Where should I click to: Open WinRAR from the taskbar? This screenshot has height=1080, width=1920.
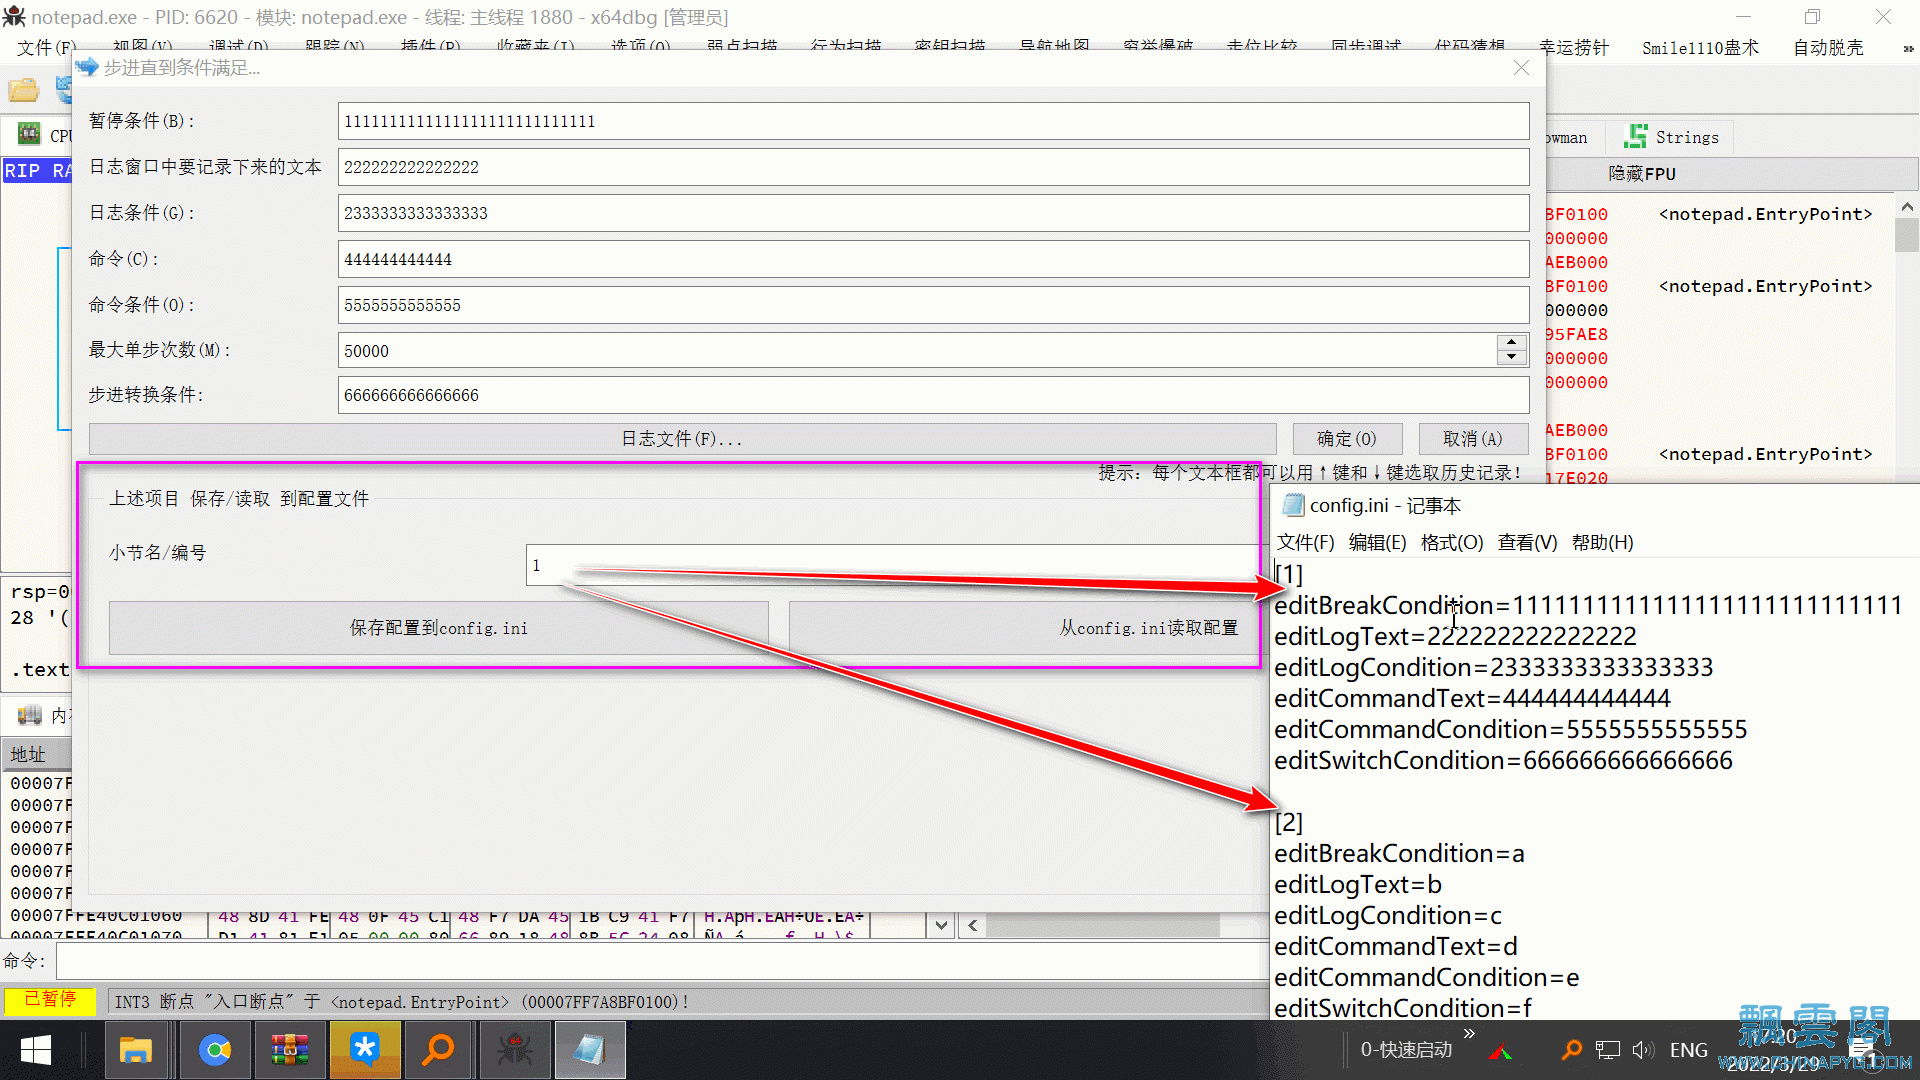(x=290, y=1050)
